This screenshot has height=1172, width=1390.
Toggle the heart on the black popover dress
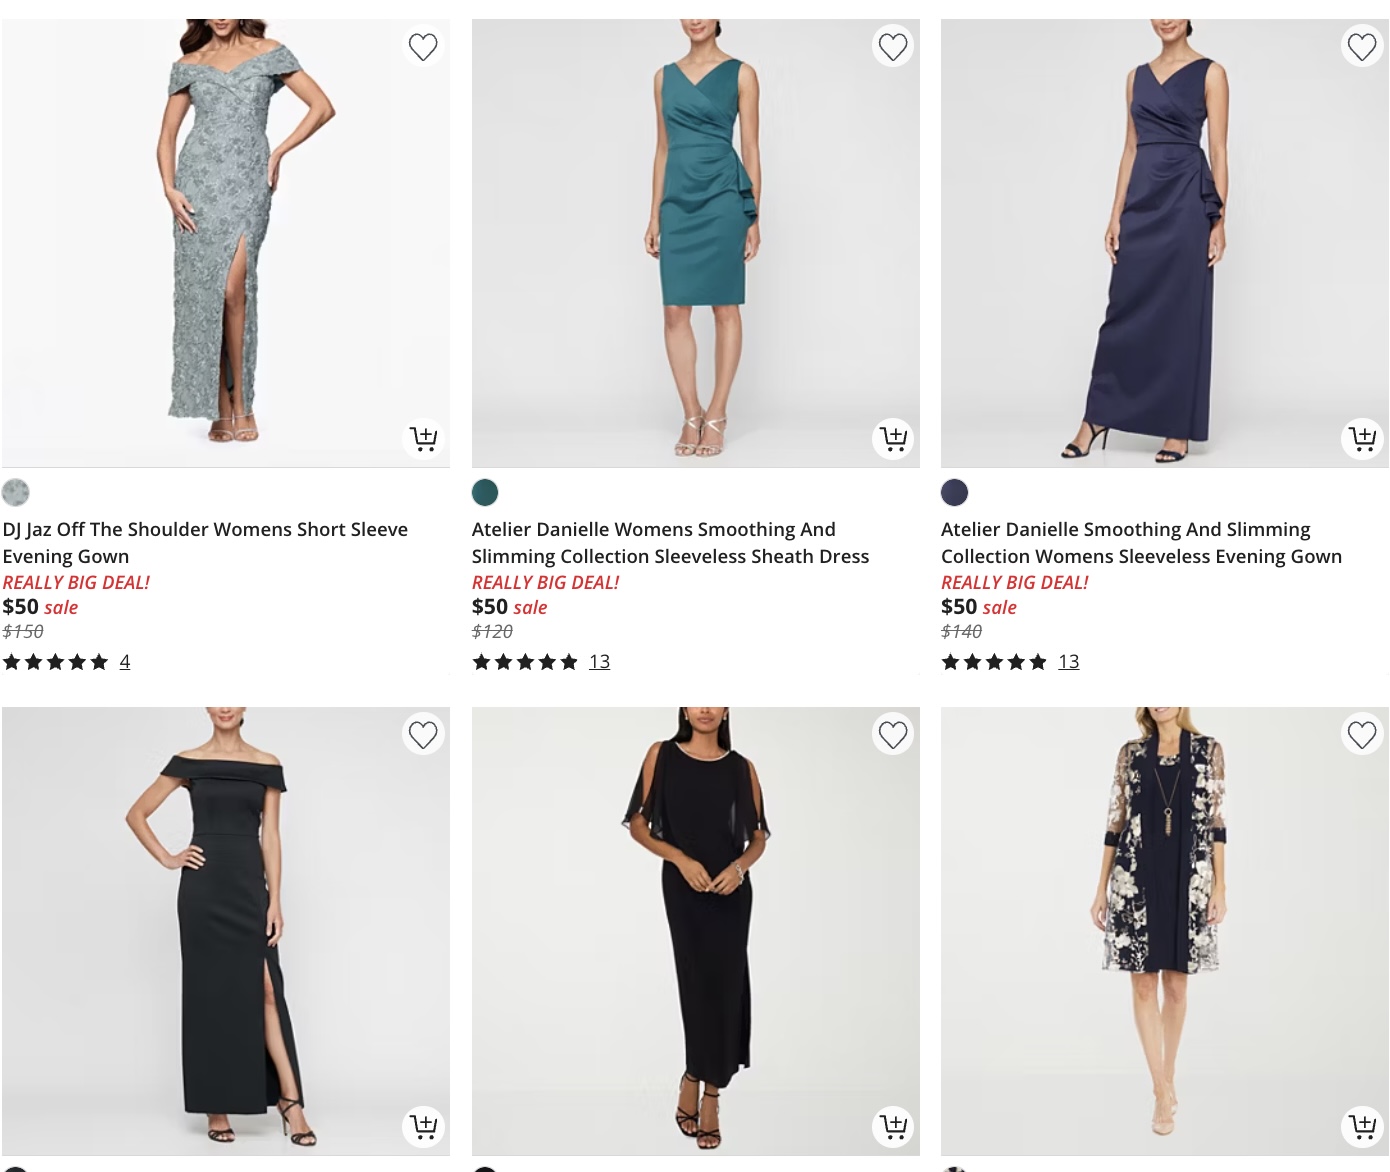[x=893, y=733]
